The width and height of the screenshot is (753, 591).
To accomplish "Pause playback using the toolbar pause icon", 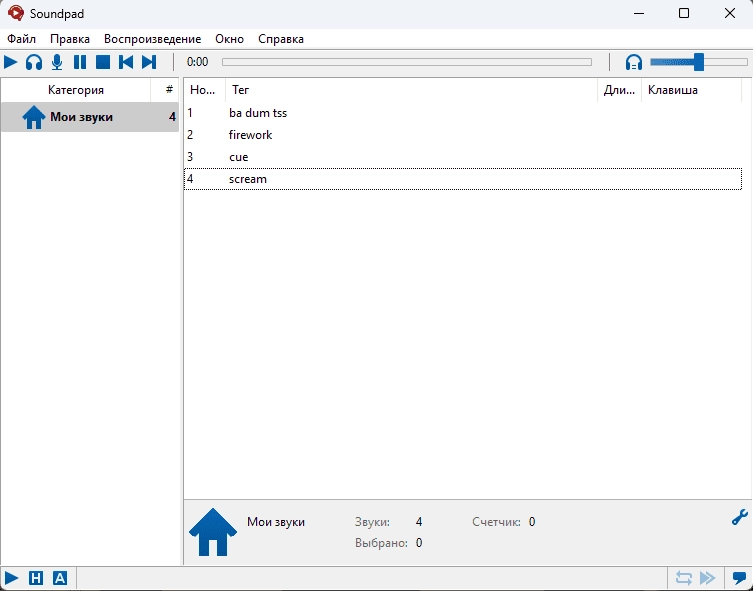I will pyautogui.click(x=80, y=62).
